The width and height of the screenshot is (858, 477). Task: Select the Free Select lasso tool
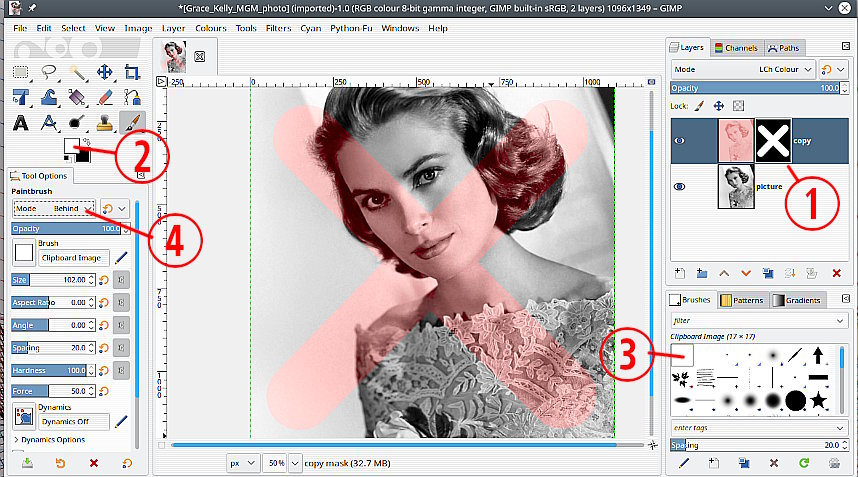[x=48, y=72]
